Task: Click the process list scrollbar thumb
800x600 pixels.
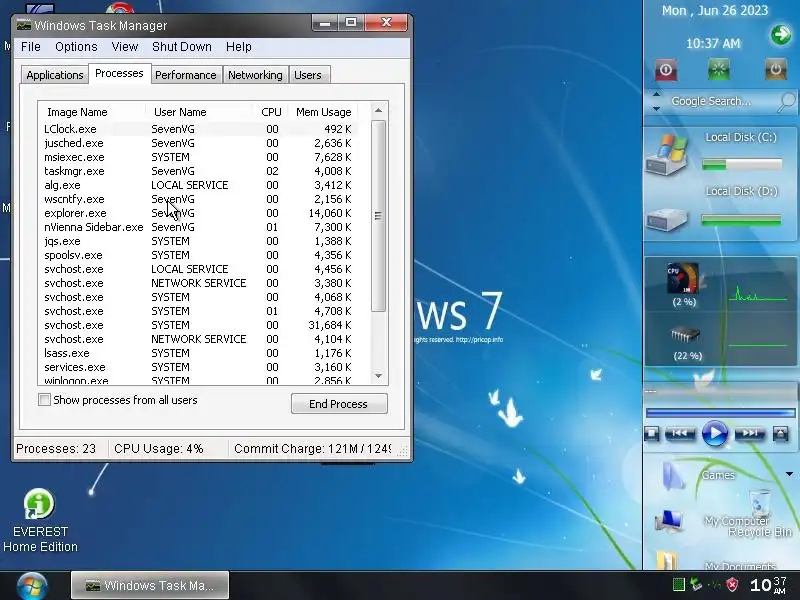Action: pyautogui.click(x=378, y=216)
